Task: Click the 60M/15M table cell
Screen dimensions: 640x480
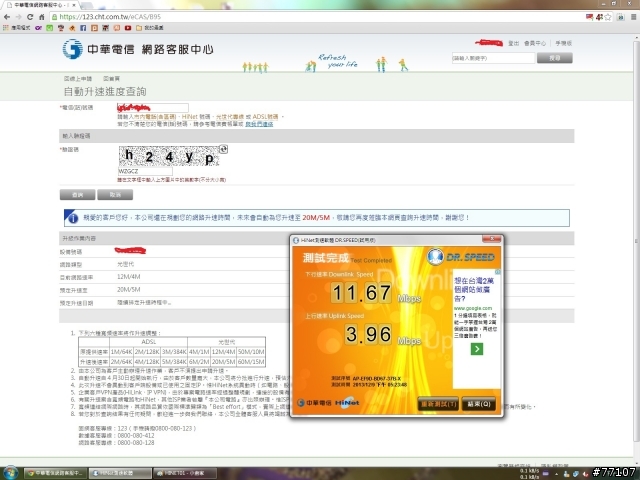Action: pyautogui.click(x=251, y=362)
